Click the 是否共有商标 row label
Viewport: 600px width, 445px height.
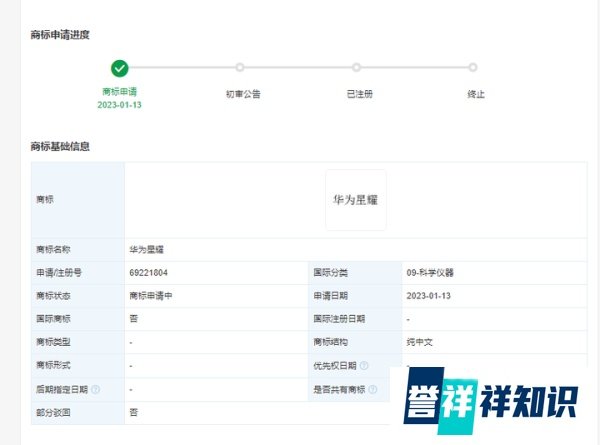point(339,390)
